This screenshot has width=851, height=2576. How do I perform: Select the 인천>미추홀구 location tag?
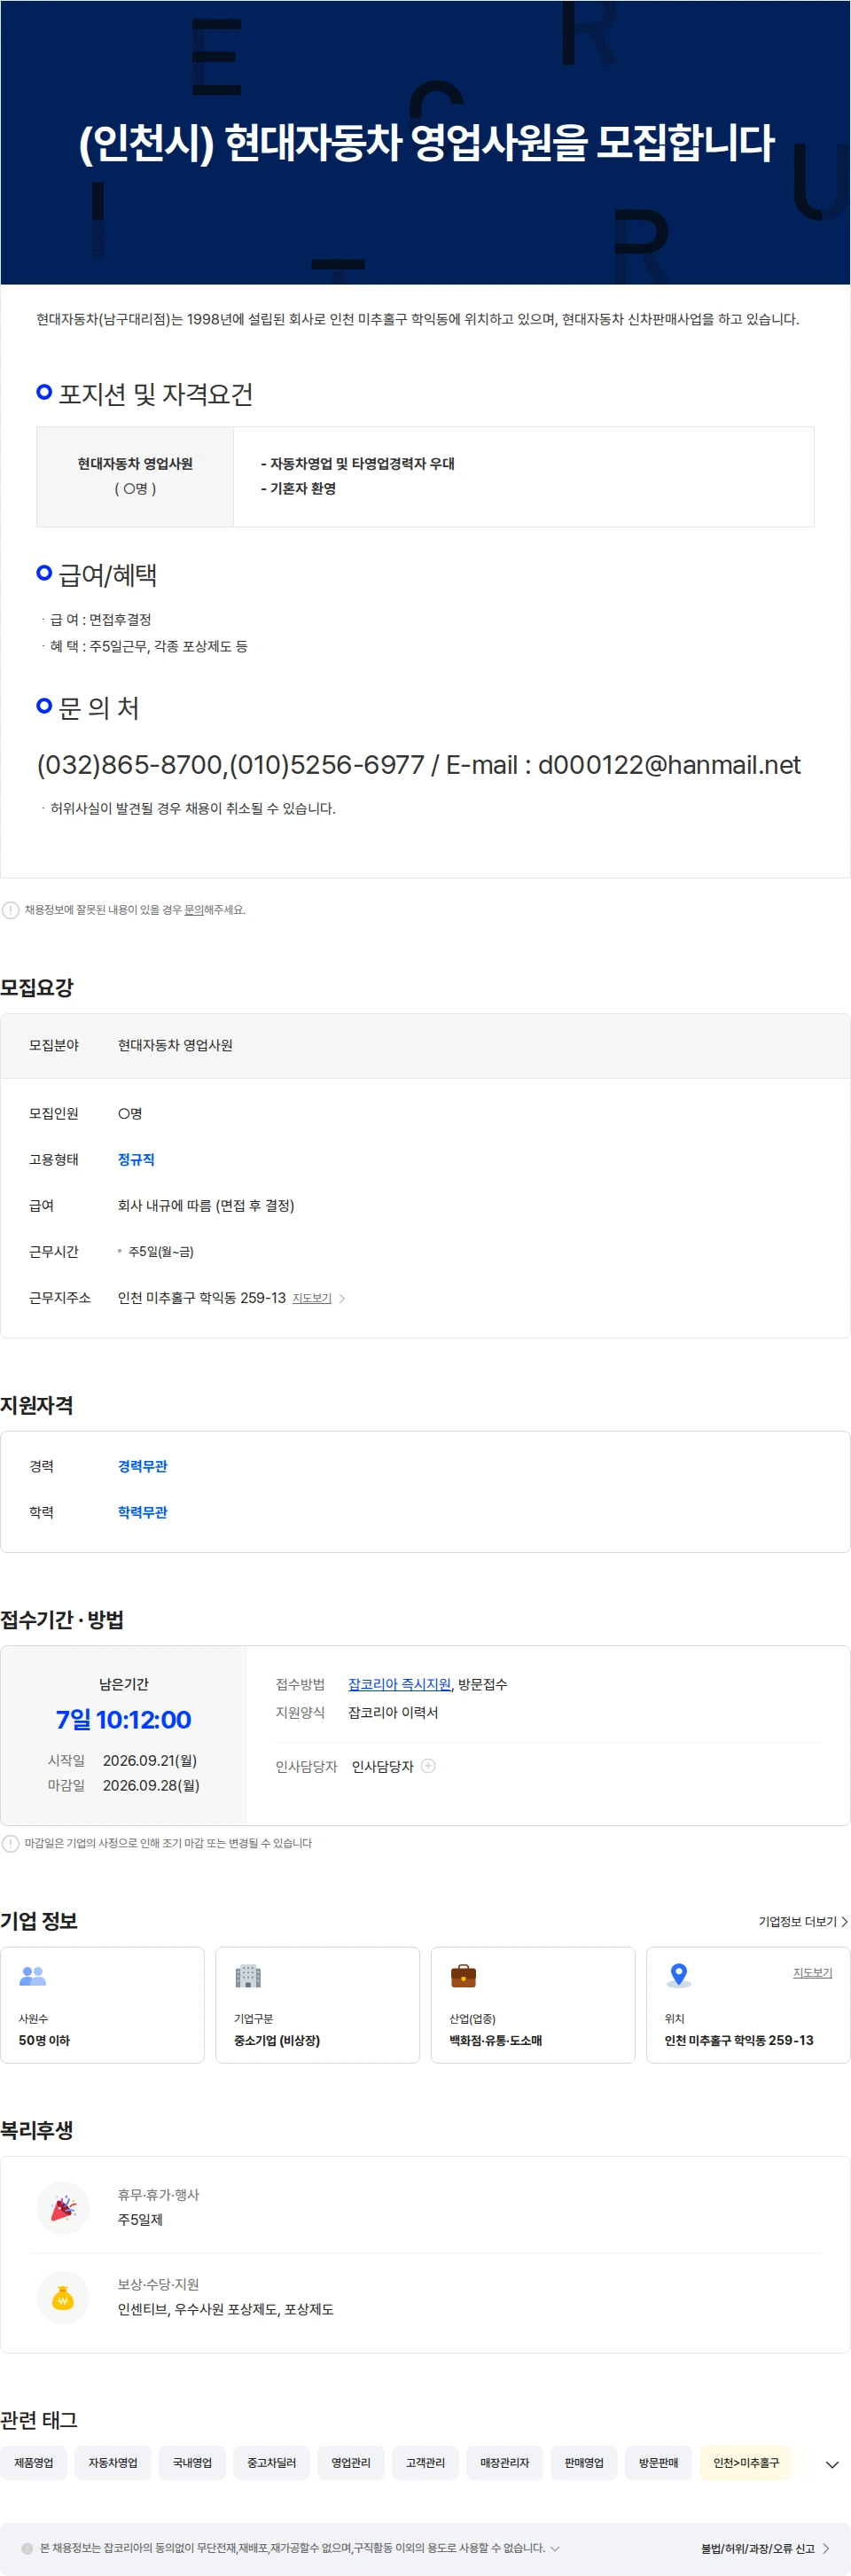pyautogui.click(x=746, y=2463)
